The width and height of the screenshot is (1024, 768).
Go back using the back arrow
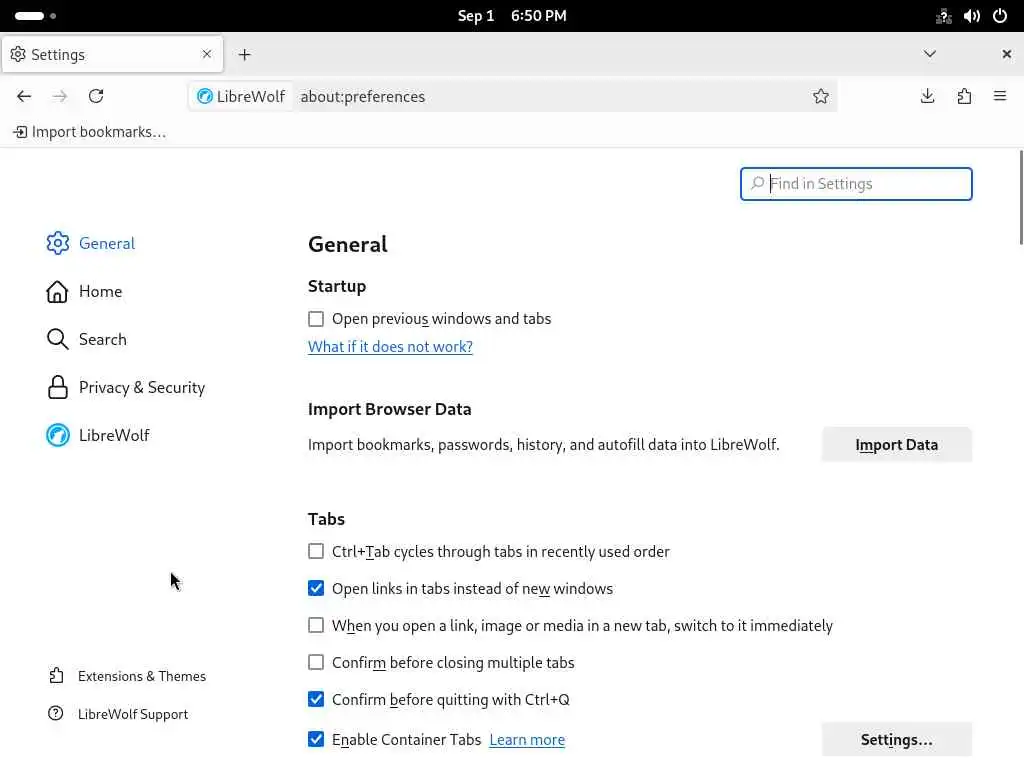coord(24,96)
